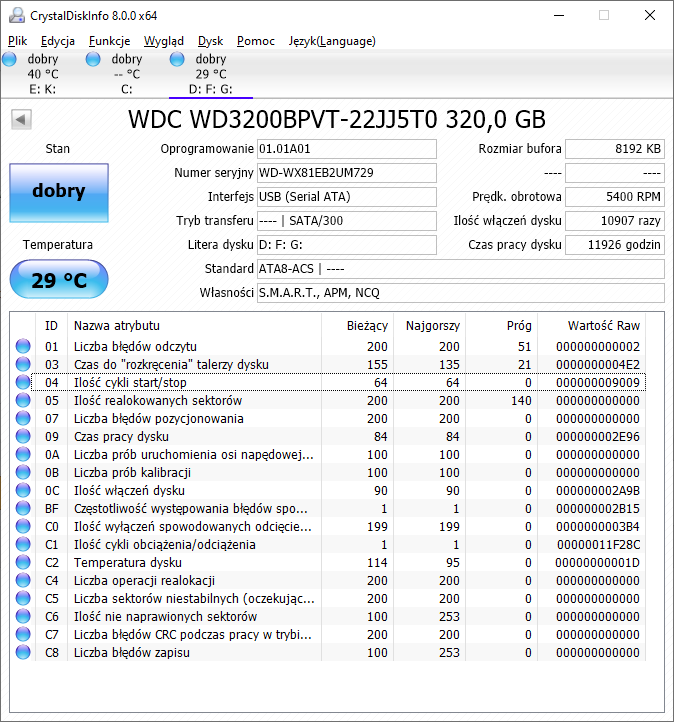
Task: Click status orb for attribute 05
Action: [x=23, y=400]
